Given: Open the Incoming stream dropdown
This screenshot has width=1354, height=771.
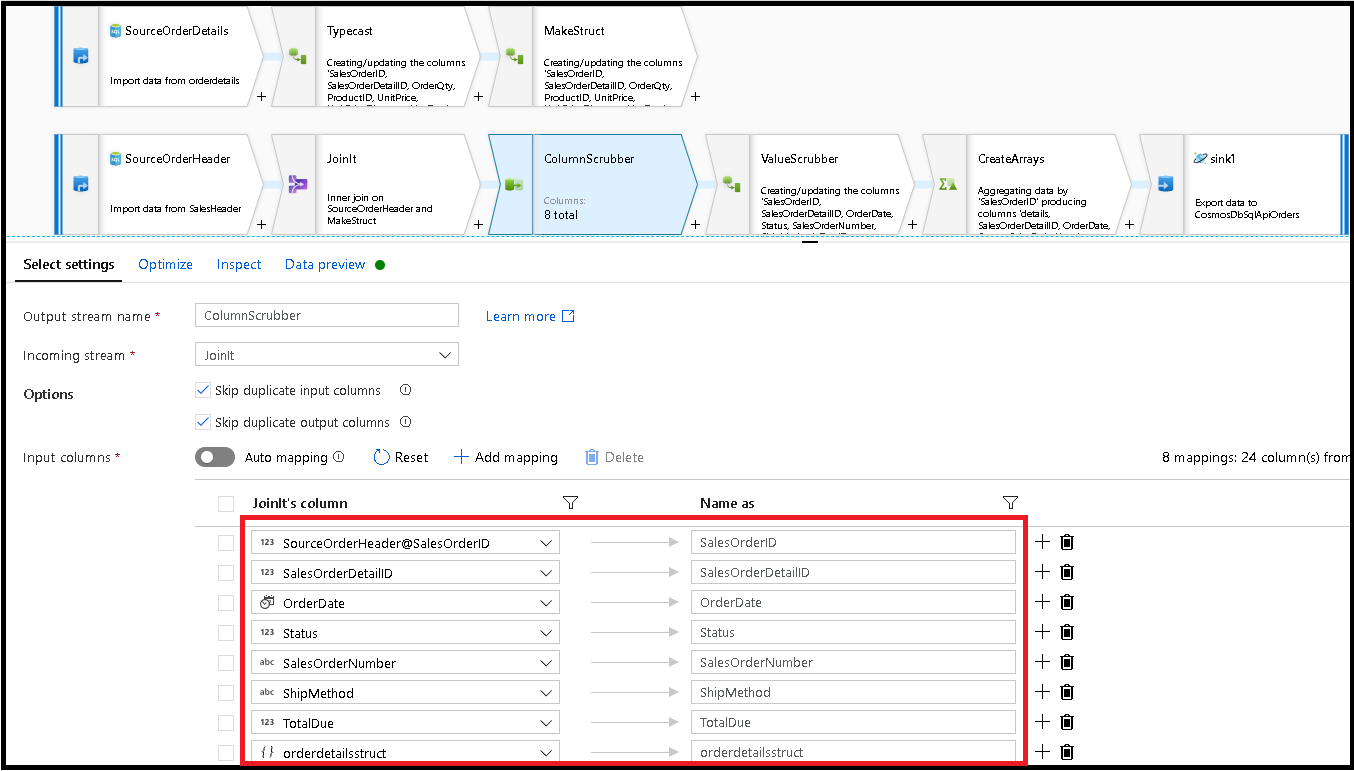Looking at the screenshot, I should pos(326,355).
